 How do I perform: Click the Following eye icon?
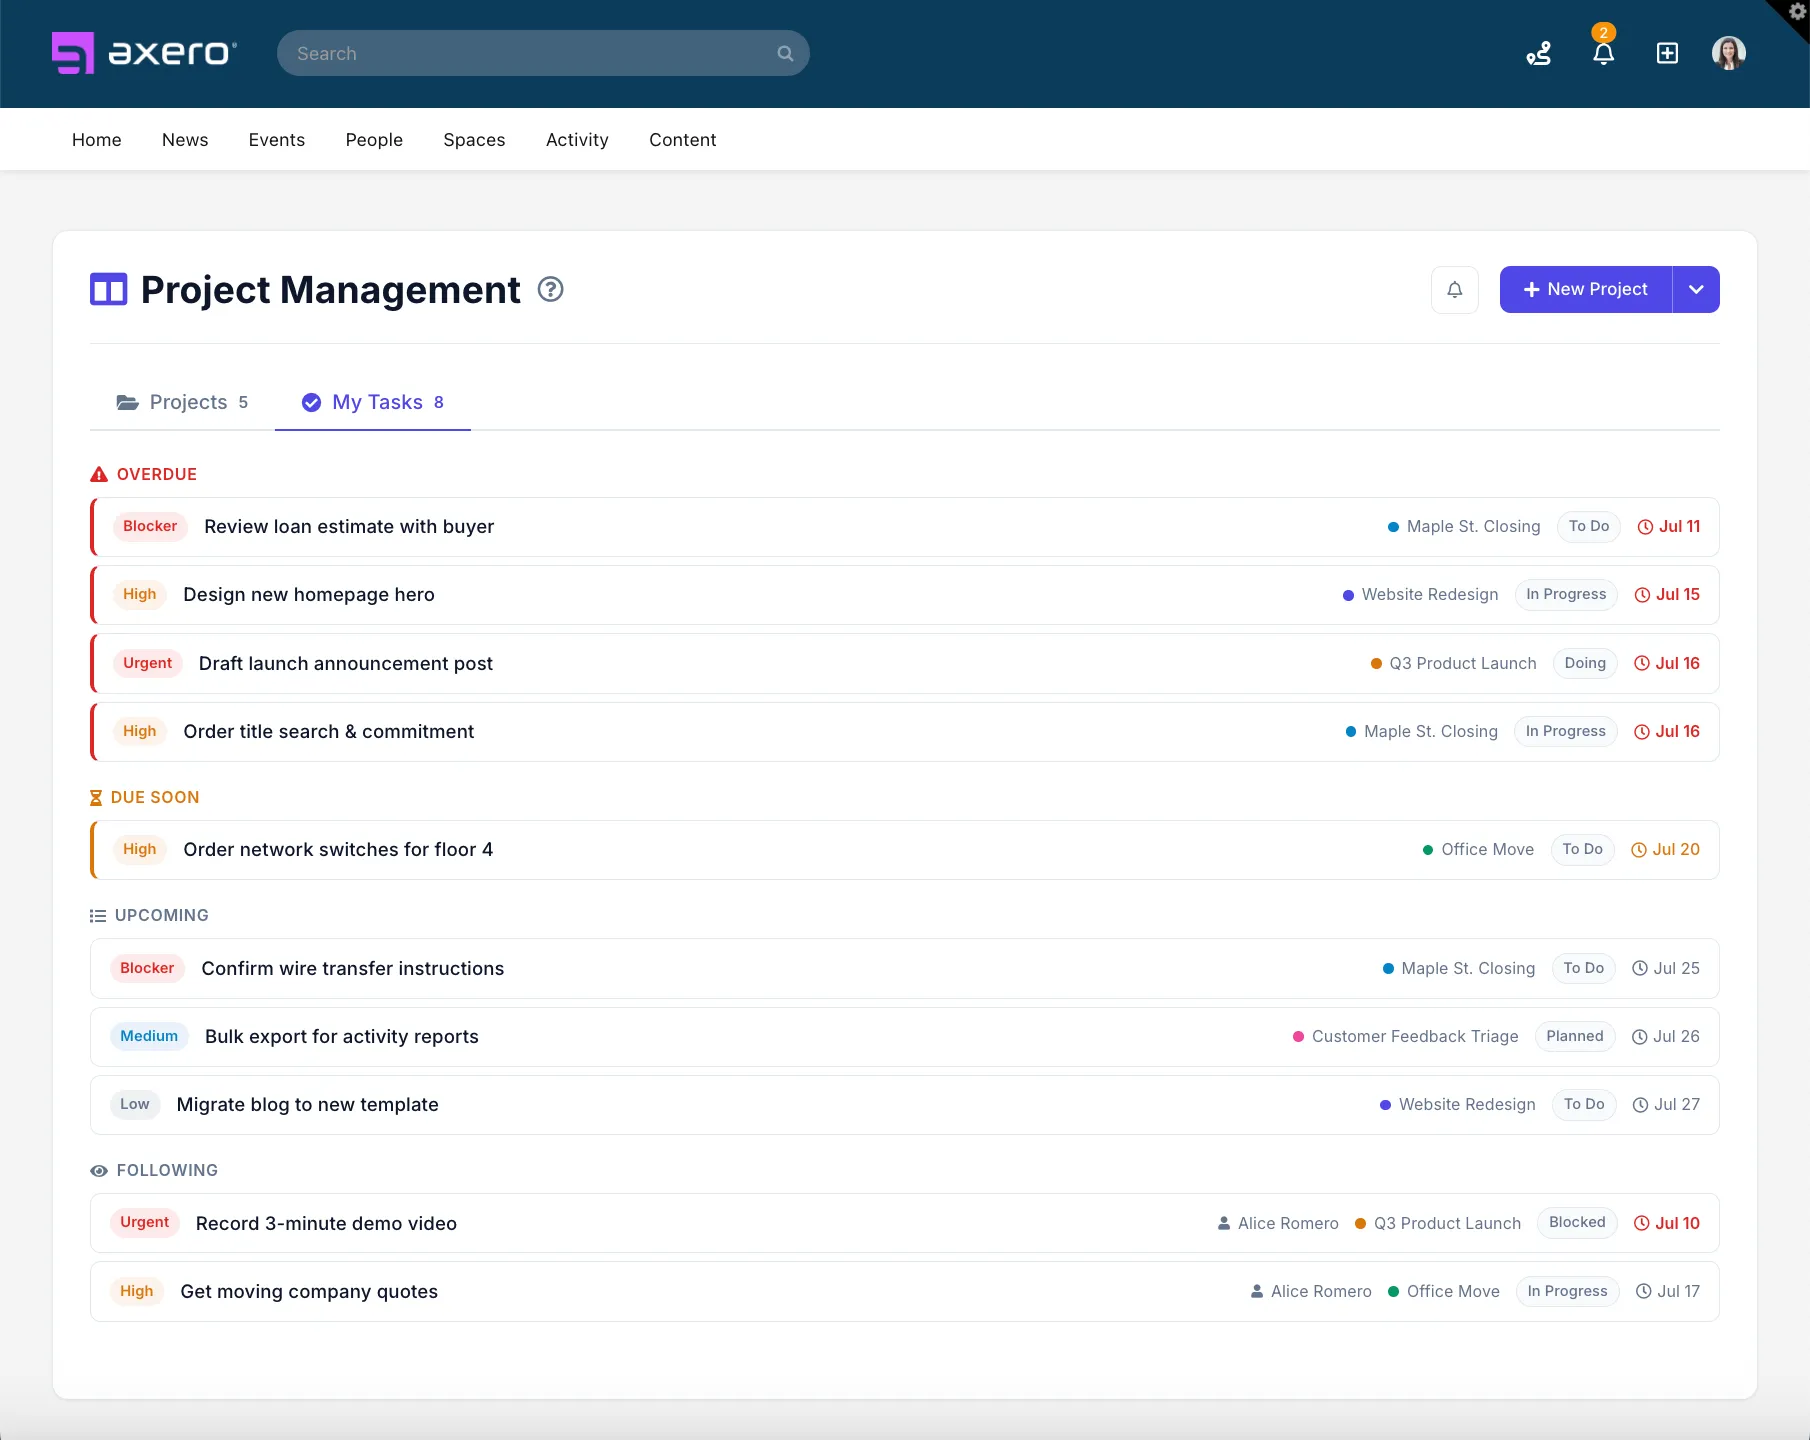[x=99, y=1171]
